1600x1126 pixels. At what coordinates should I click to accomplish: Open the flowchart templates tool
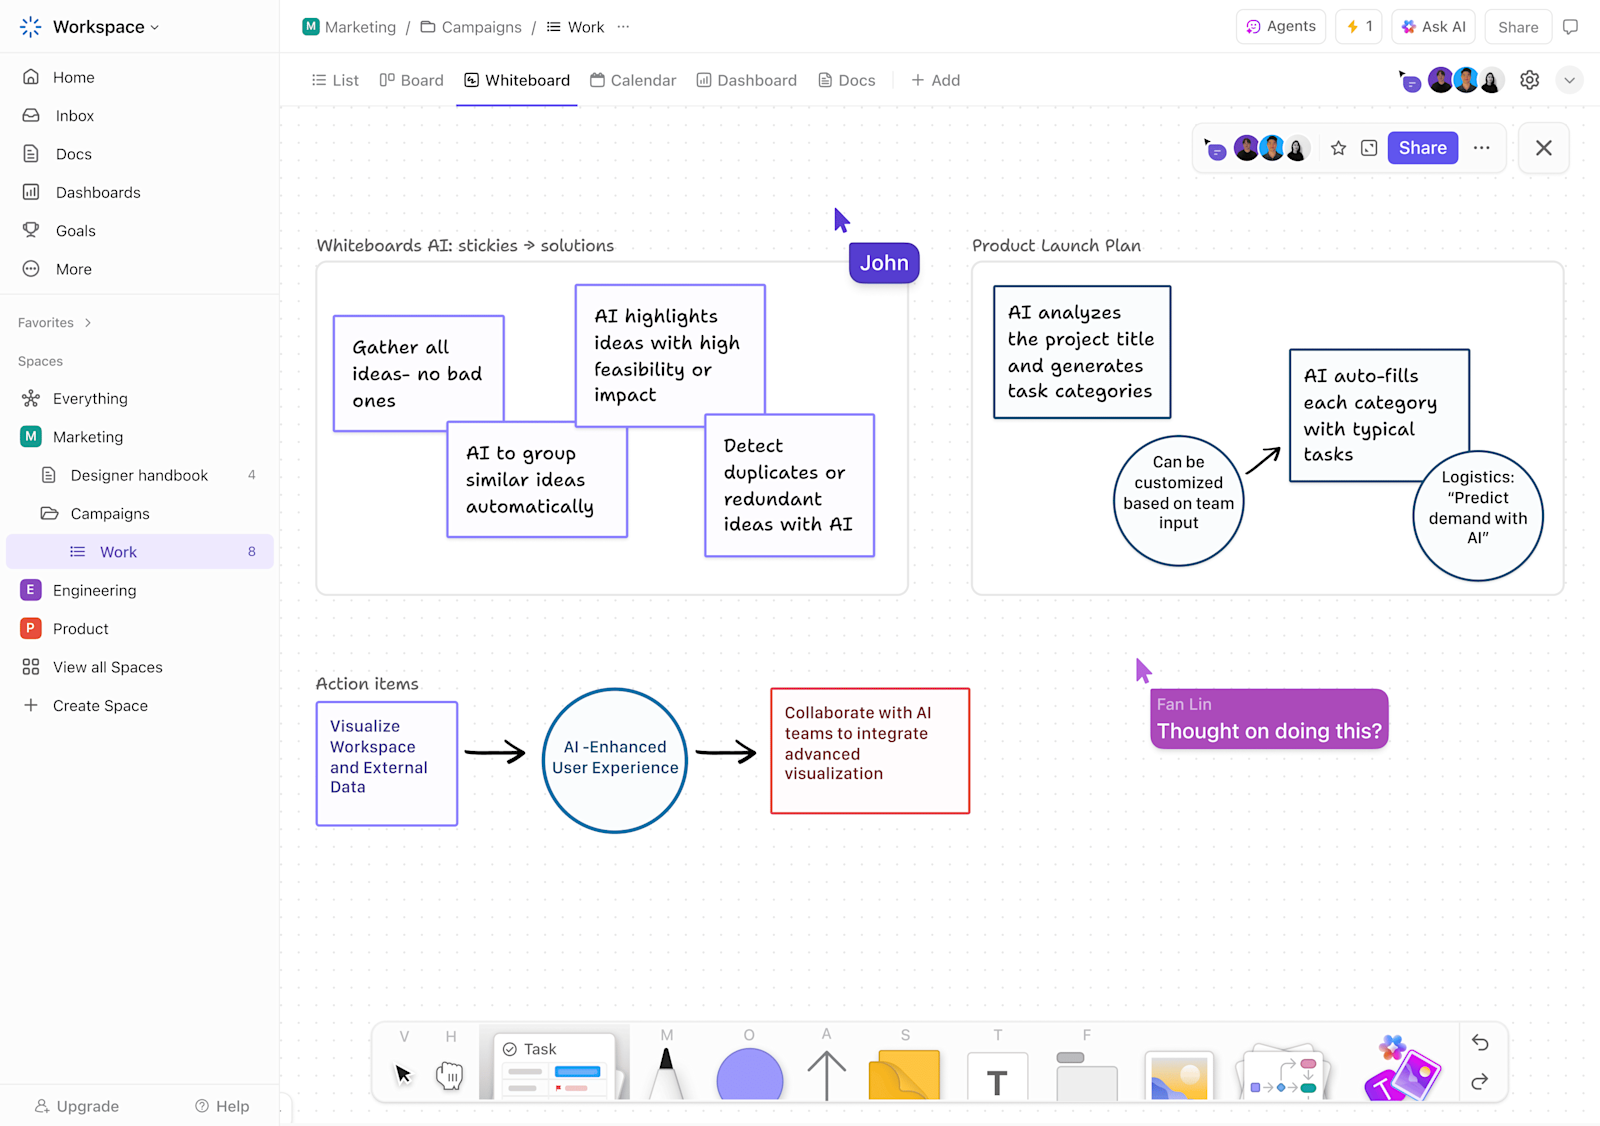click(1284, 1075)
